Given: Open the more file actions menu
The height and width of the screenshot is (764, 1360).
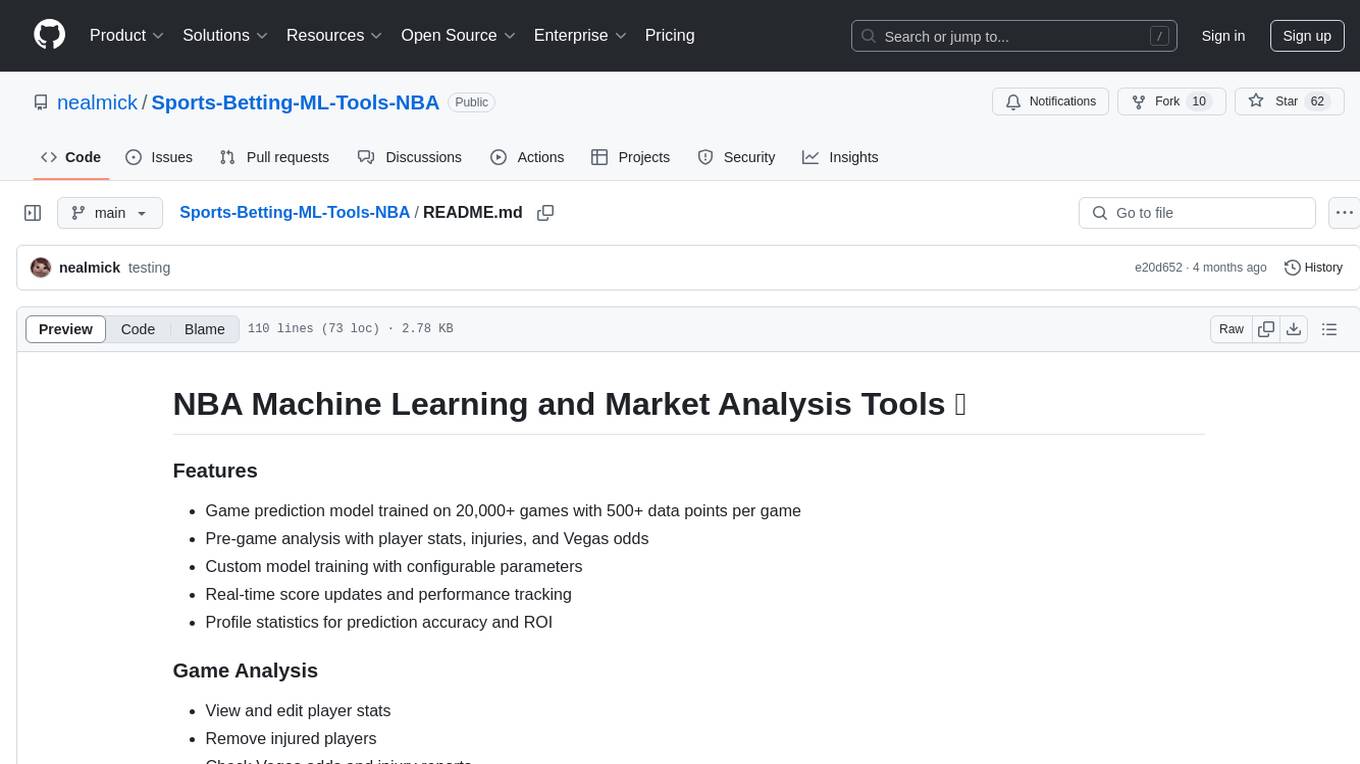Looking at the screenshot, I should [x=1344, y=213].
